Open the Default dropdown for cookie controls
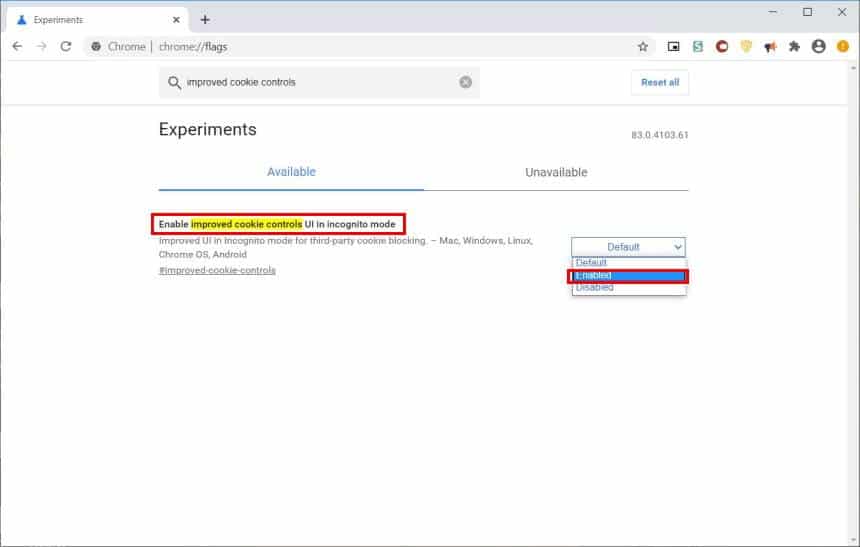This screenshot has height=547, width=860. coord(629,247)
